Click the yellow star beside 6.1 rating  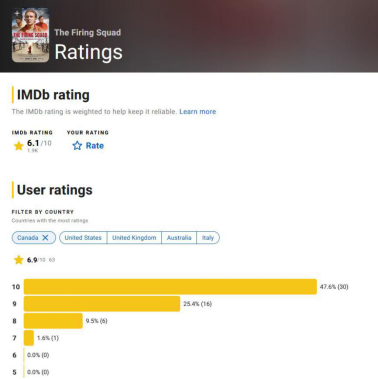click(x=19, y=146)
